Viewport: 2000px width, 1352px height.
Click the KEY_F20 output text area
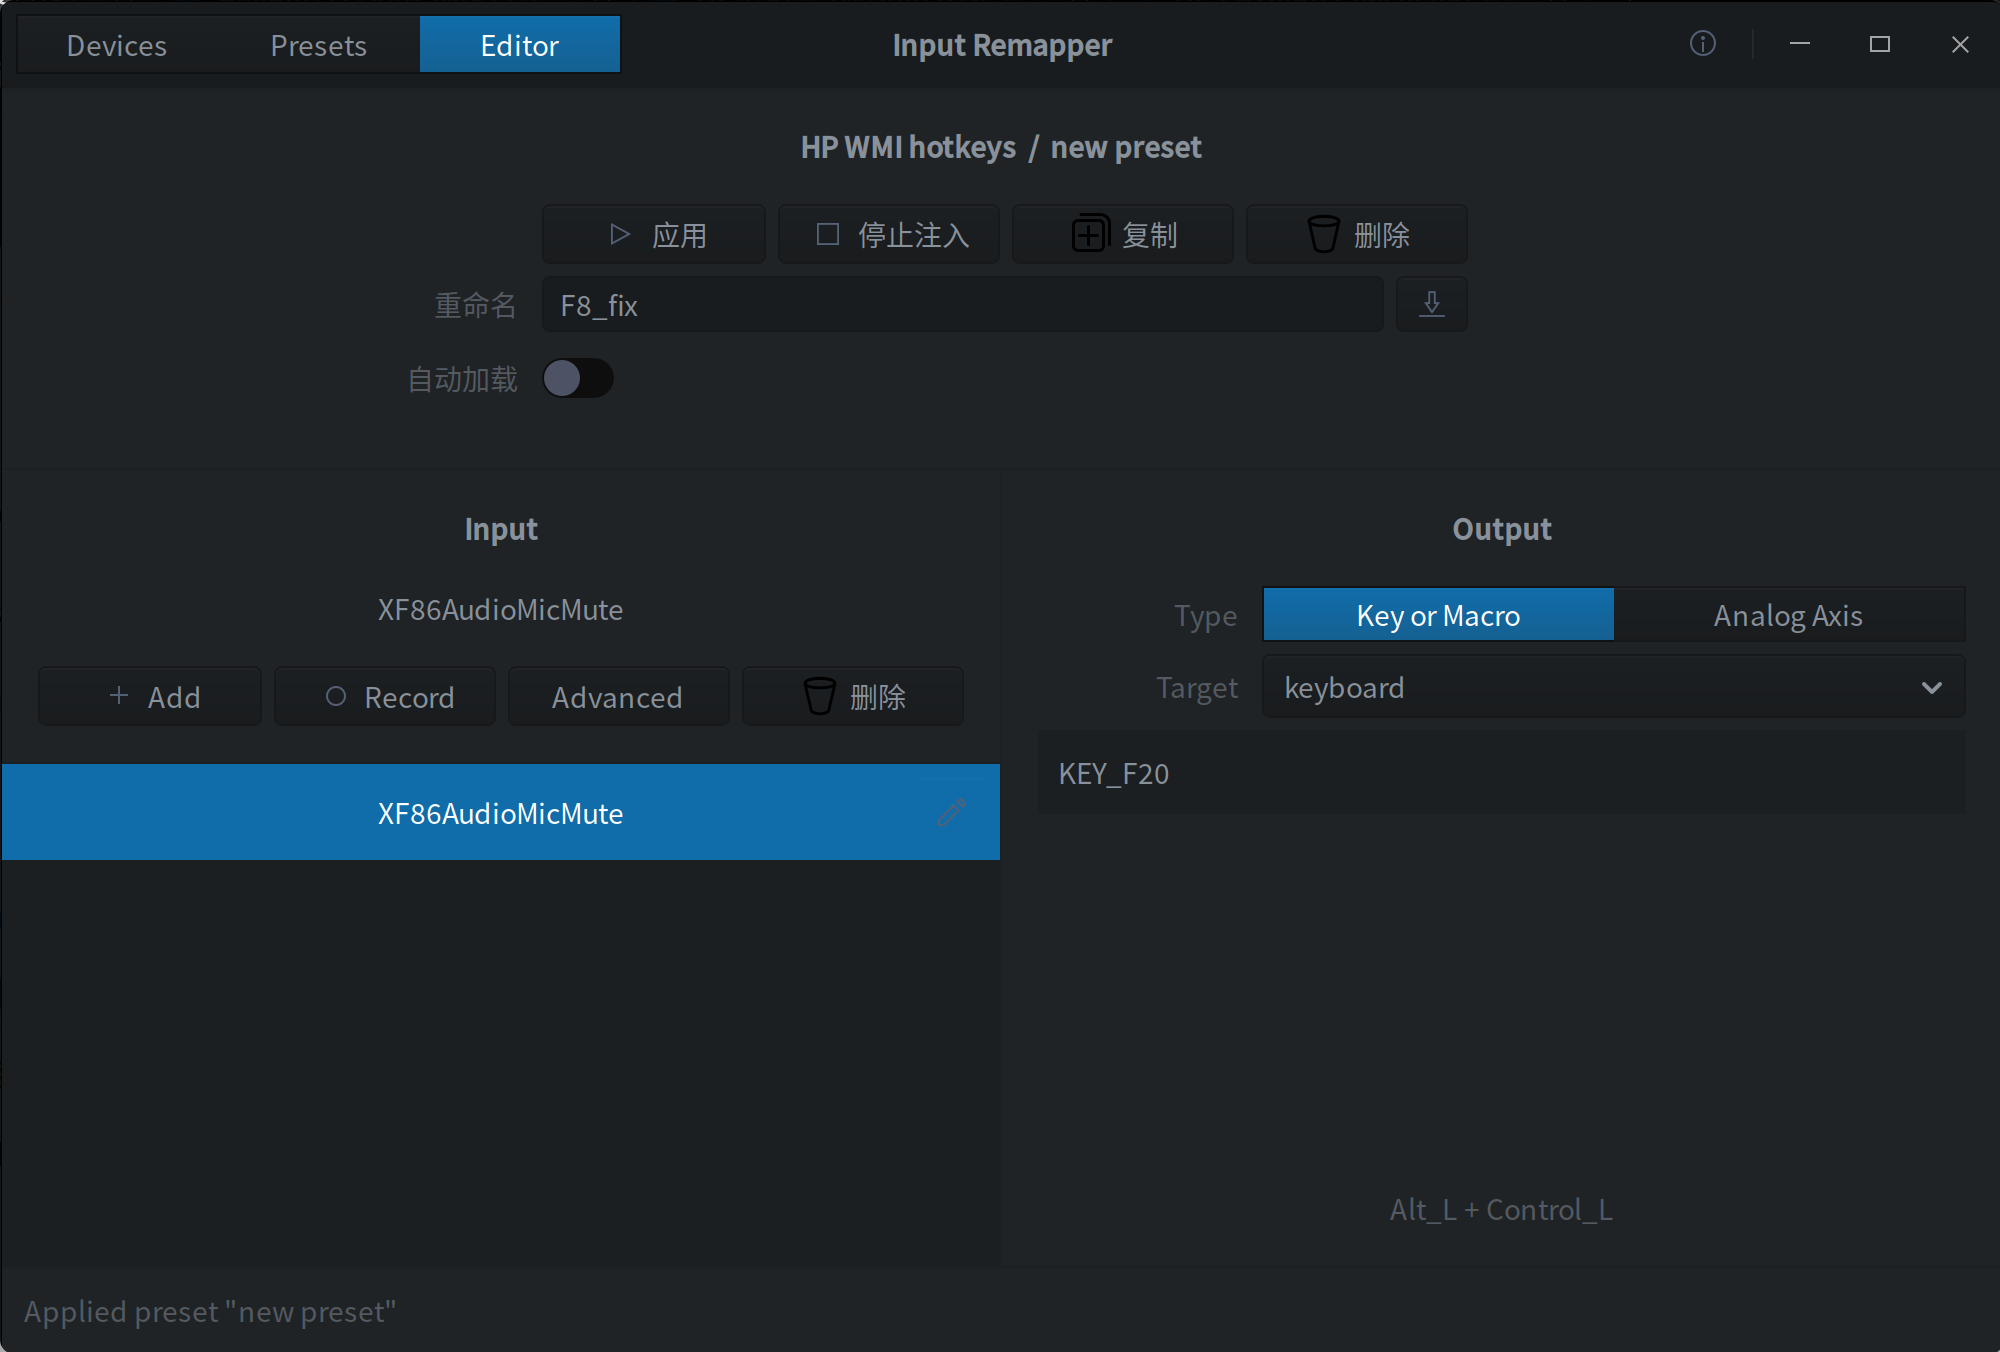tap(1502, 773)
